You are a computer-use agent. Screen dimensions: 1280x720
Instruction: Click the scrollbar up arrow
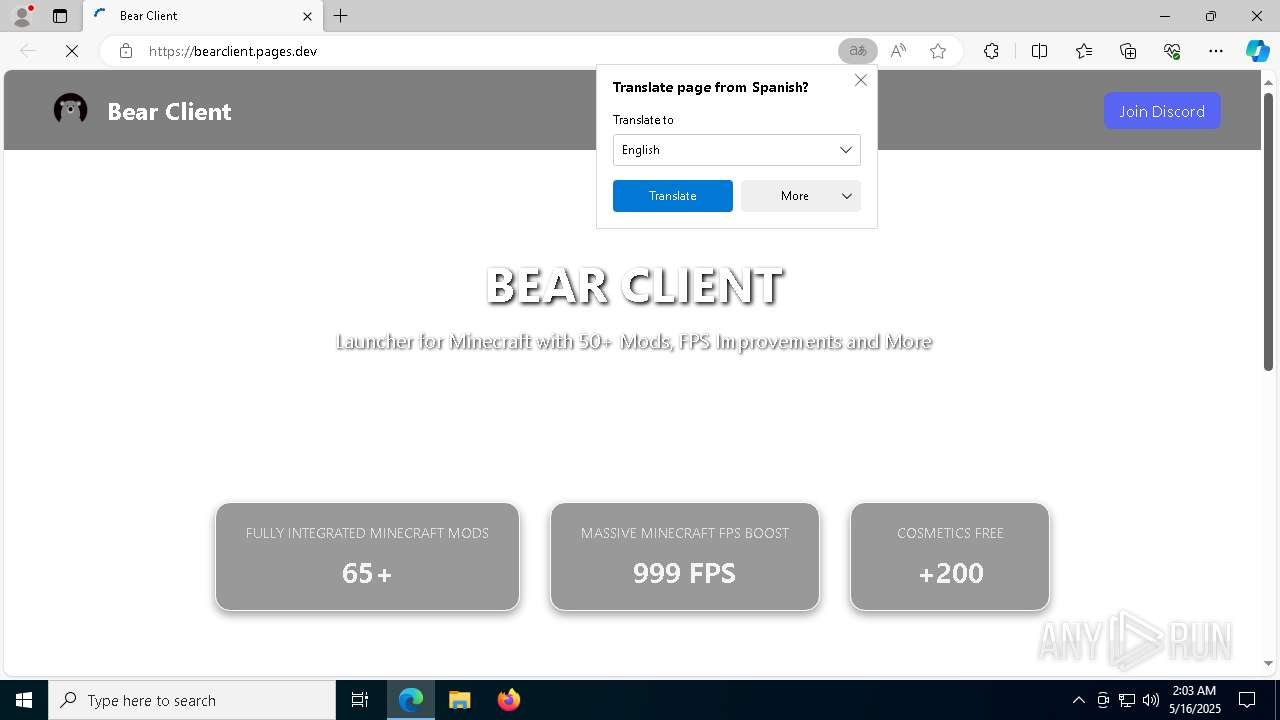click(x=1269, y=82)
